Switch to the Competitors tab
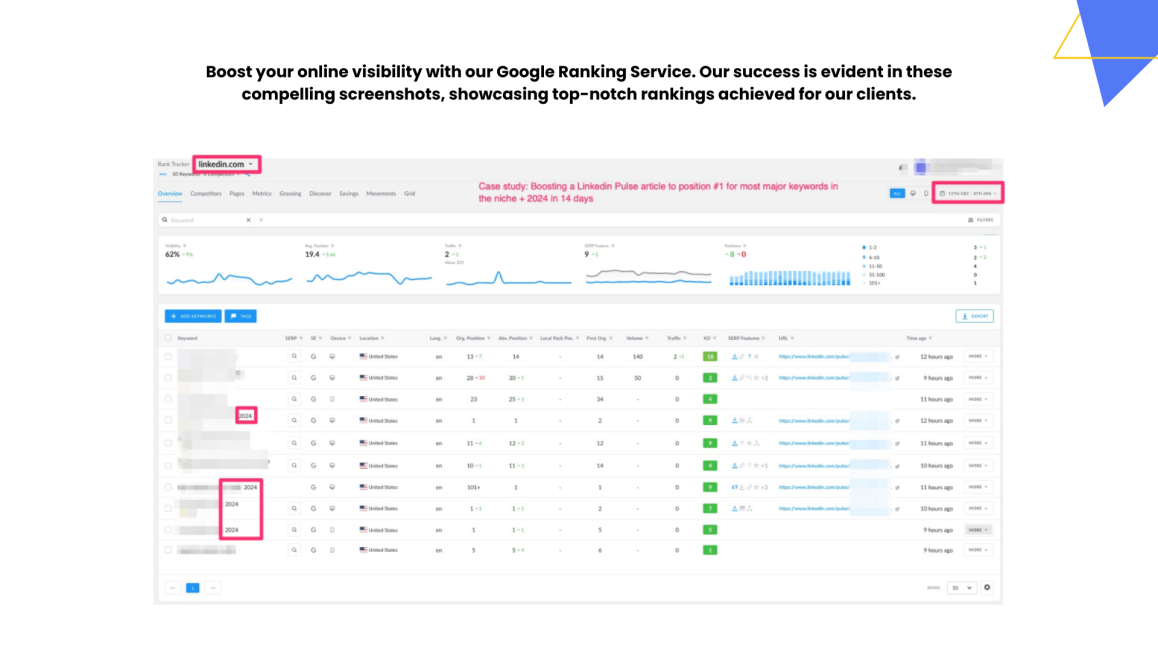Image resolution: width=1158 pixels, height=652 pixels. (x=205, y=193)
